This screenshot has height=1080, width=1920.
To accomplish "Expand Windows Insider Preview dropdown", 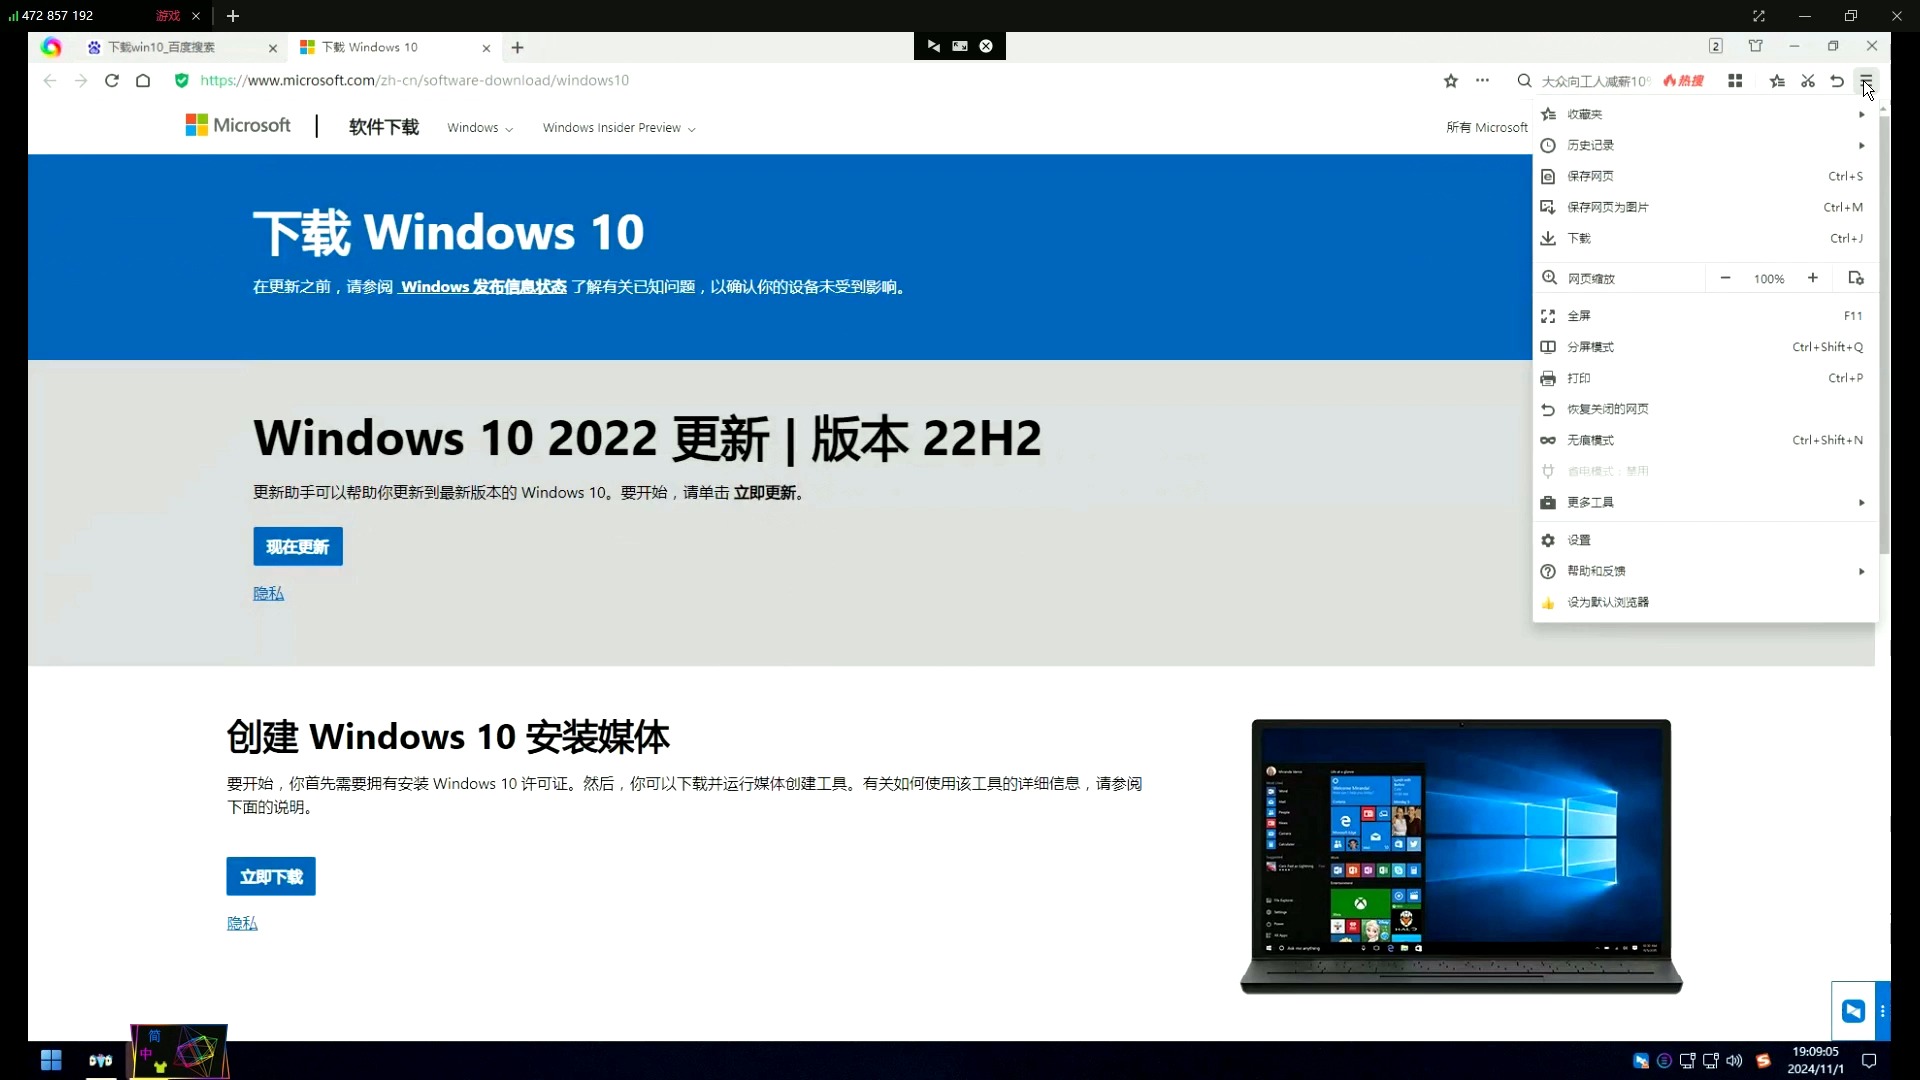I will 619,128.
